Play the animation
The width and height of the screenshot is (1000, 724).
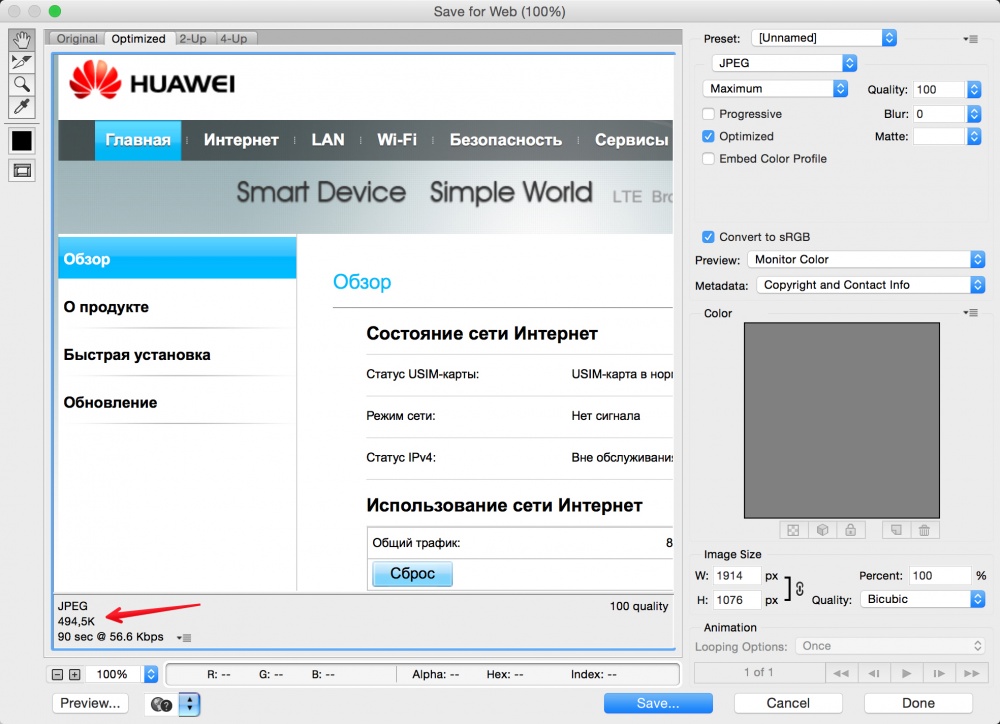906,673
